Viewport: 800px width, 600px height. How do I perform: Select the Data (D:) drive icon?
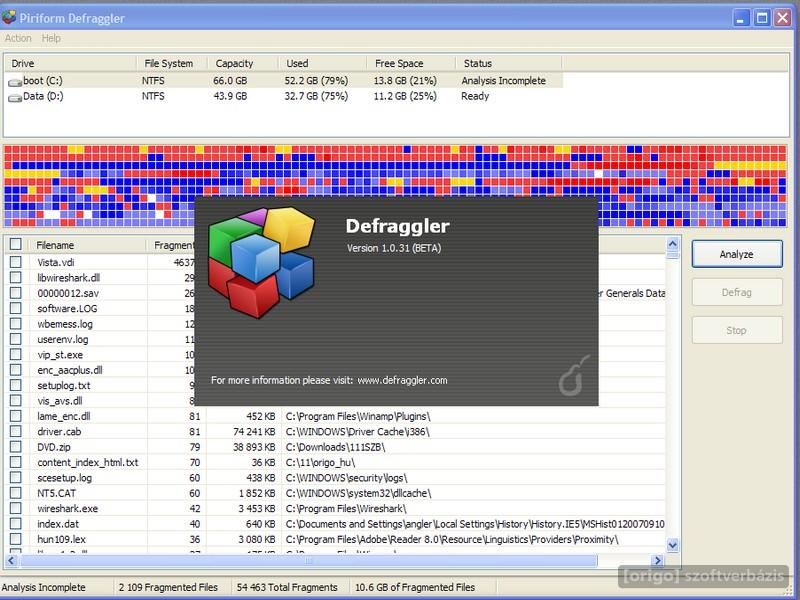[x=14, y=97]
